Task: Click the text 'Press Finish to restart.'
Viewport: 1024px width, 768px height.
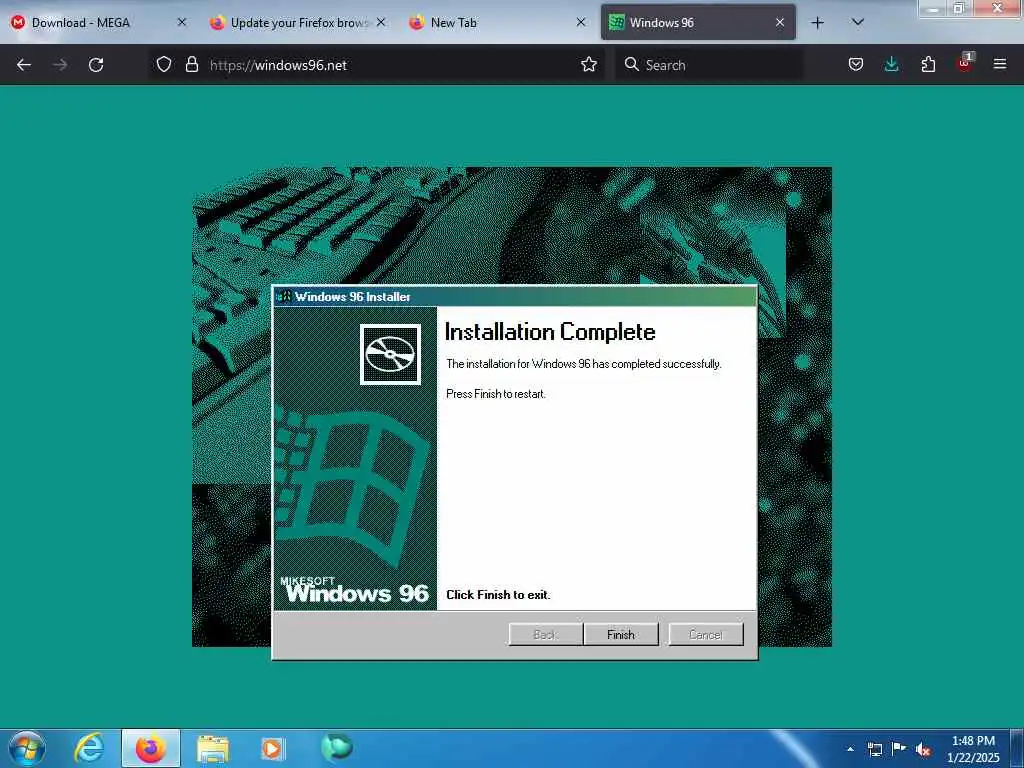Action: (x=496, y=394)
